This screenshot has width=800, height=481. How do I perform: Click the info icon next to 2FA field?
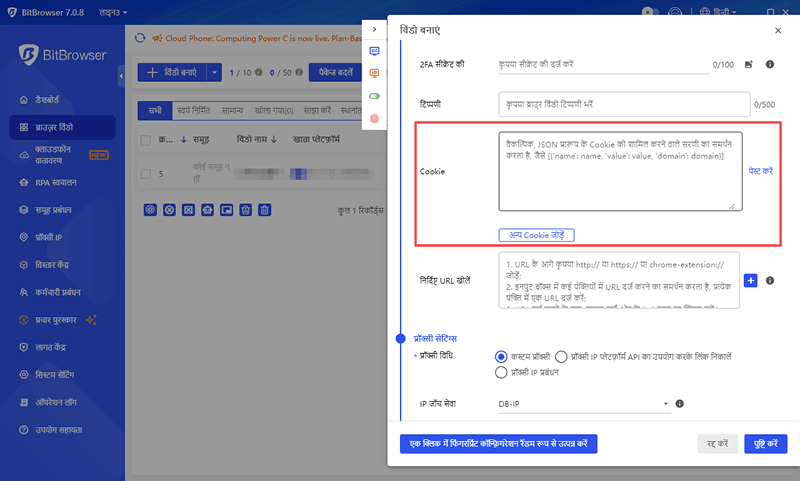[x=770, y=65]
